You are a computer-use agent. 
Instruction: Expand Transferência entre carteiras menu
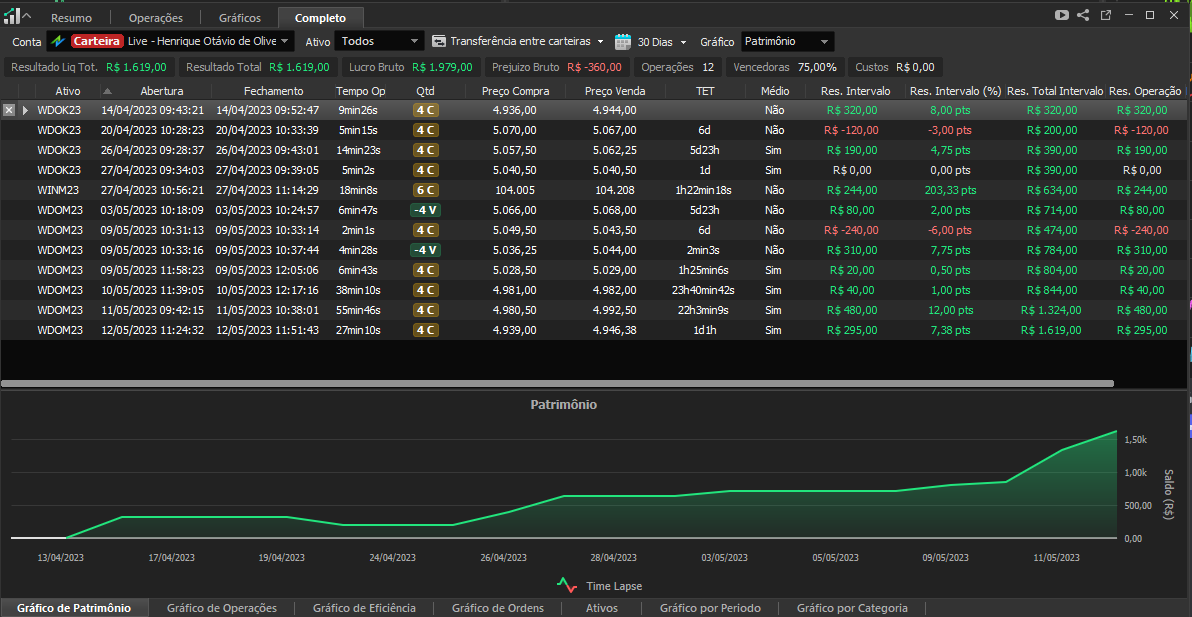click(600, 42)
